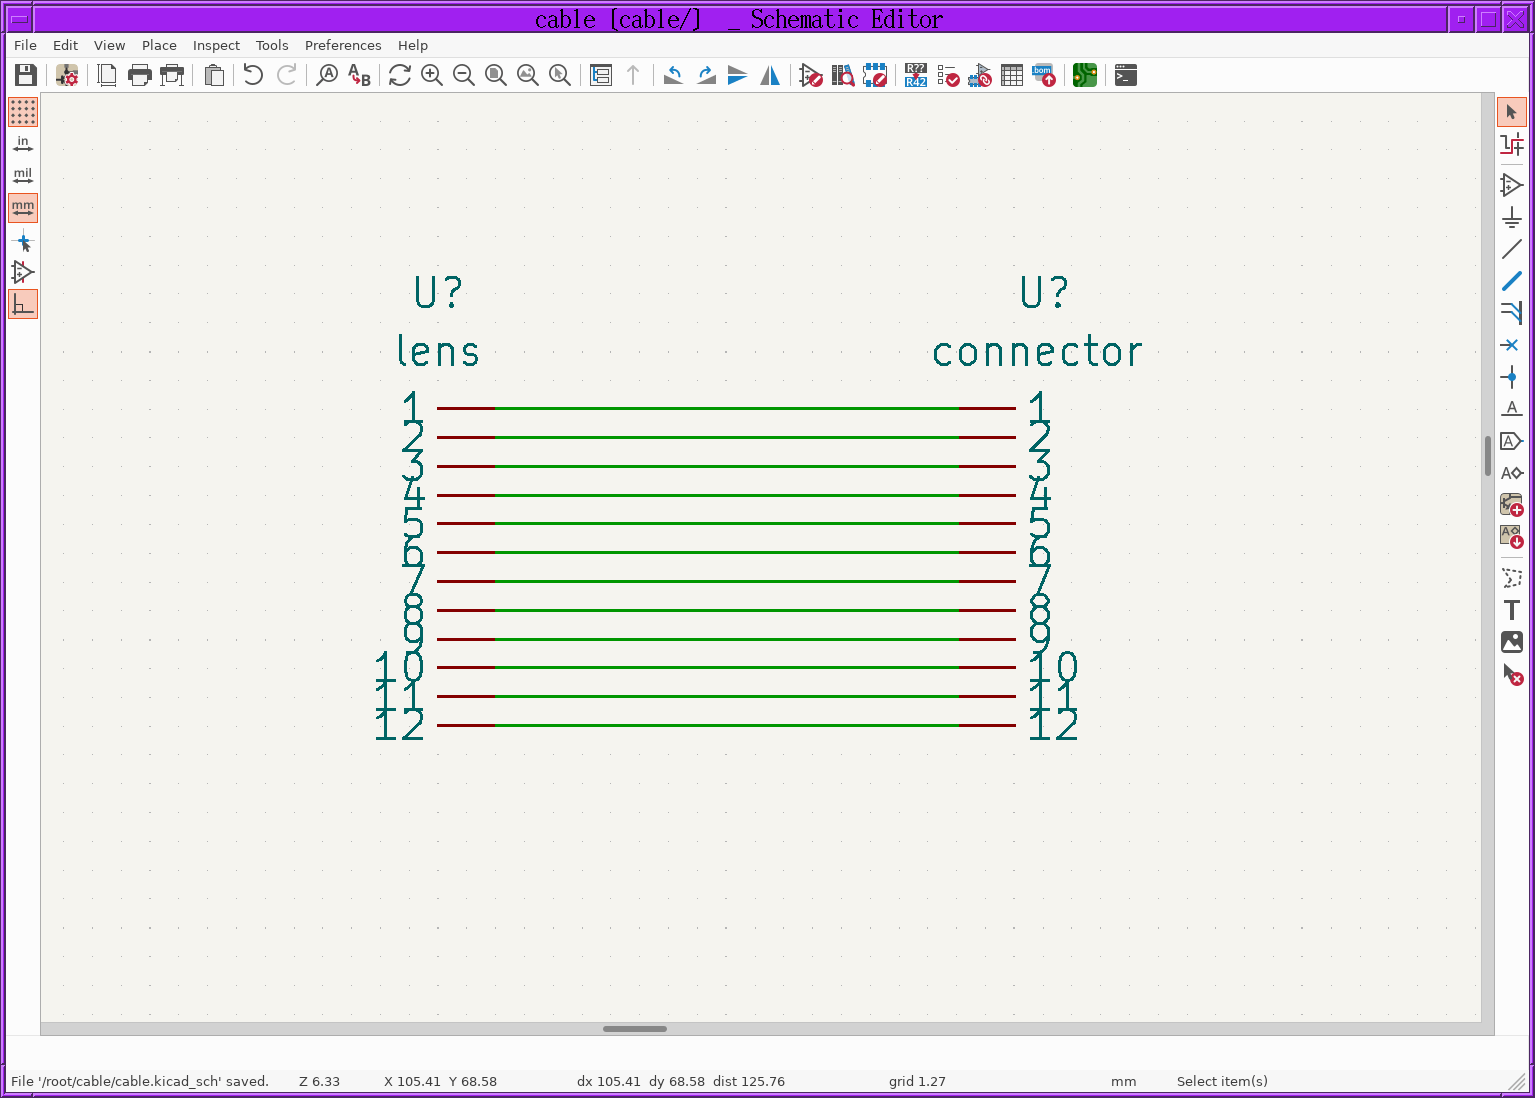Open the PCB editor
Viewport: 1535px width, 1098px height.
1085,75
